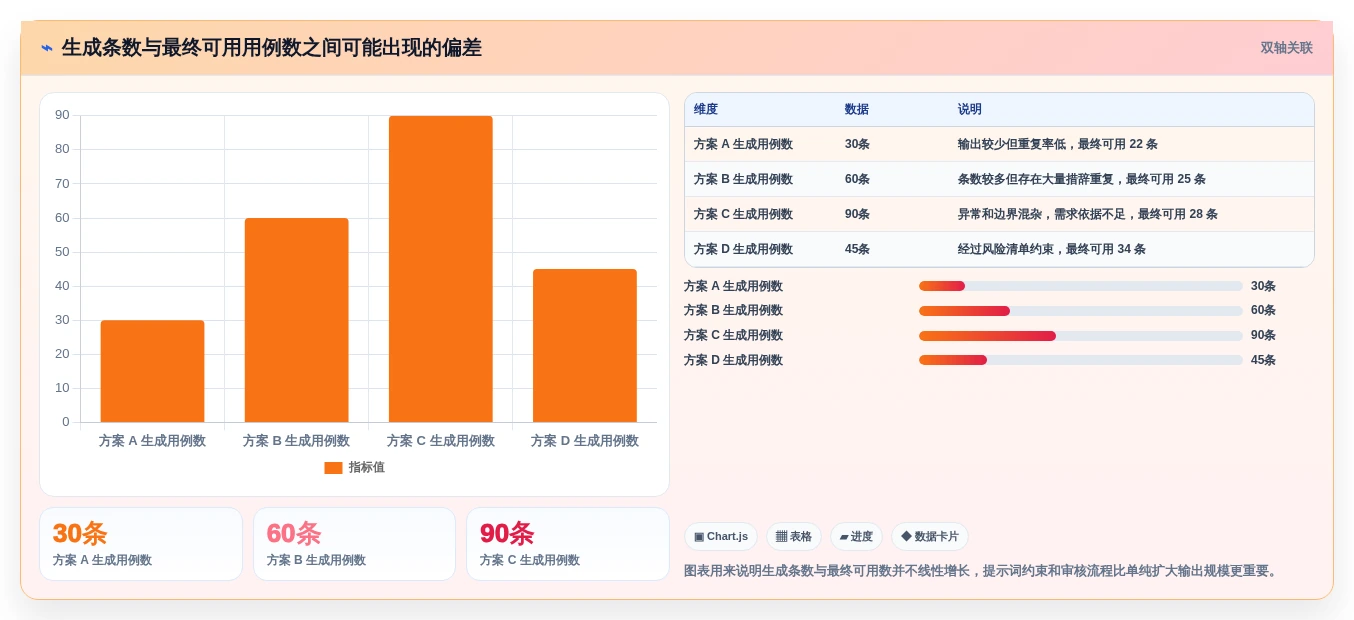Click x-axis label 方案 B 生成用例数
The height and width of the screenshot is (620, 1354).
[x=296, y=441]
